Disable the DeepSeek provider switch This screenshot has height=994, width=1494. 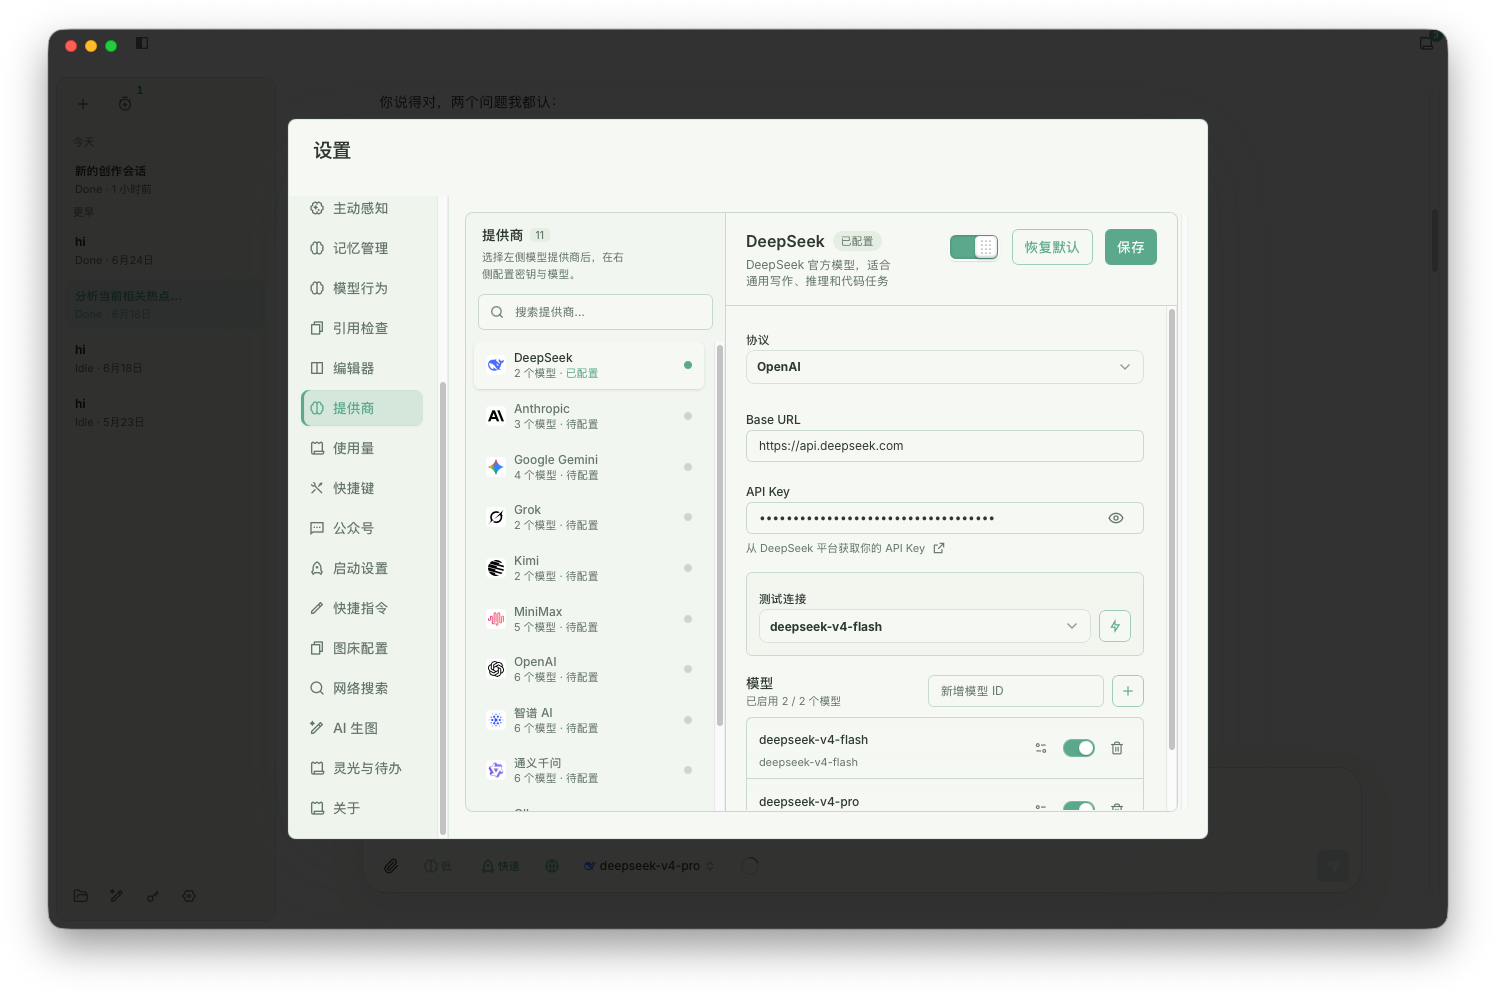click(974, 247)
